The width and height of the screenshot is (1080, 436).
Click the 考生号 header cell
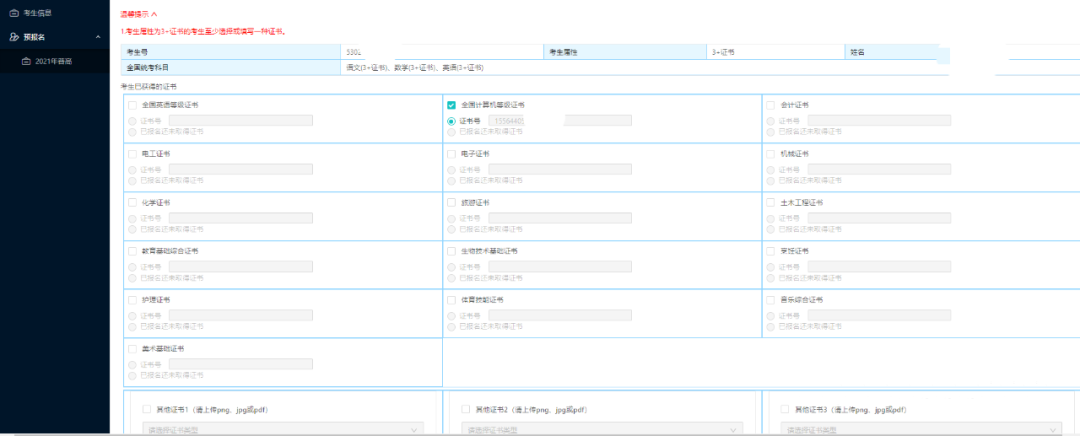click(x=231, y=52)
